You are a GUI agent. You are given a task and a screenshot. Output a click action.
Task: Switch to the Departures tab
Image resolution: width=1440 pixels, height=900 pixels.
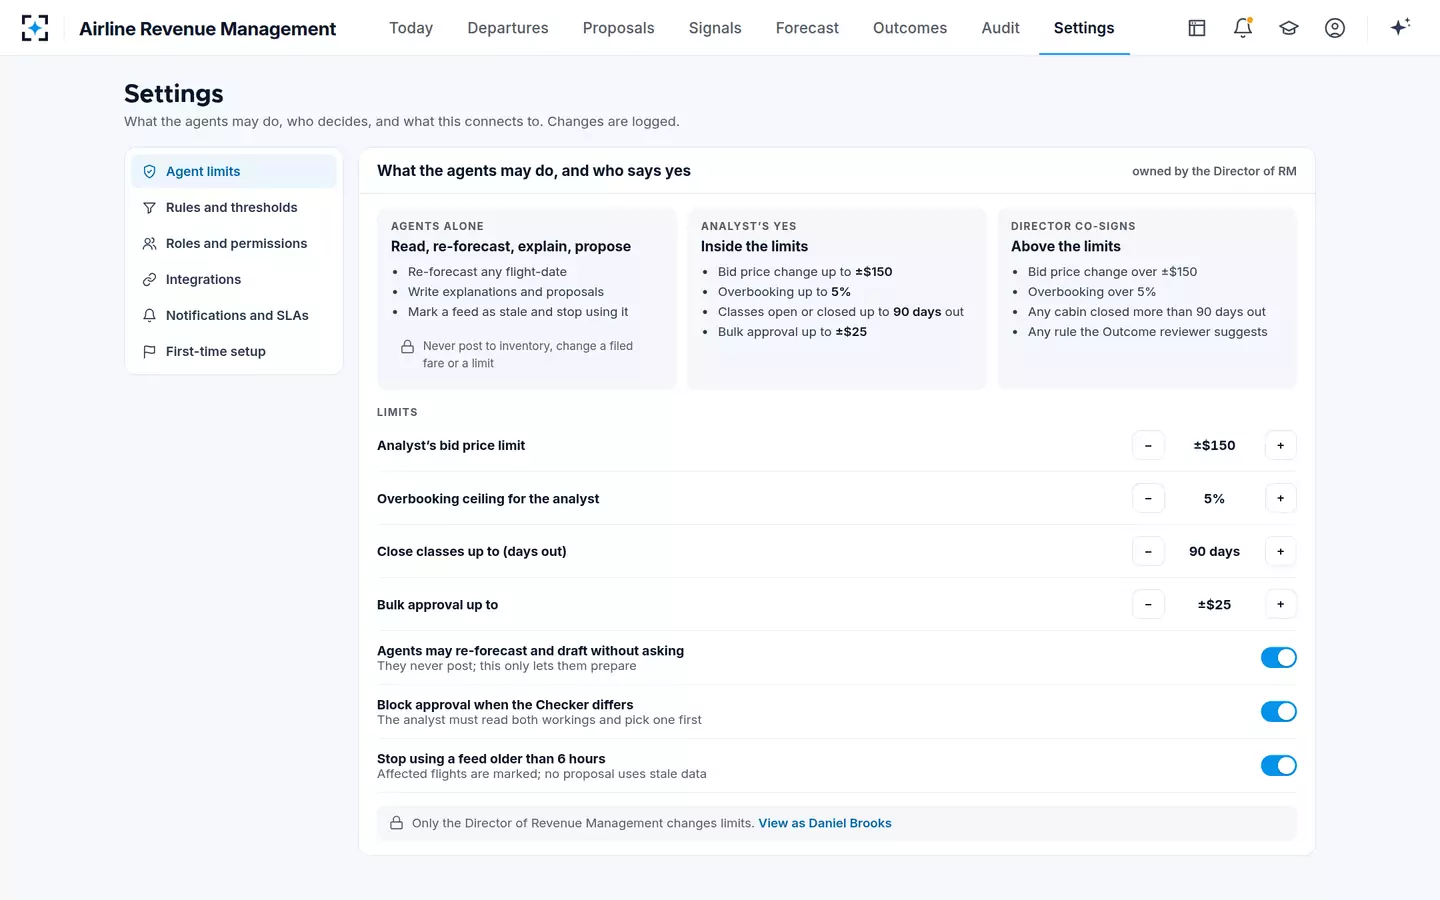(x=508, y=28)
